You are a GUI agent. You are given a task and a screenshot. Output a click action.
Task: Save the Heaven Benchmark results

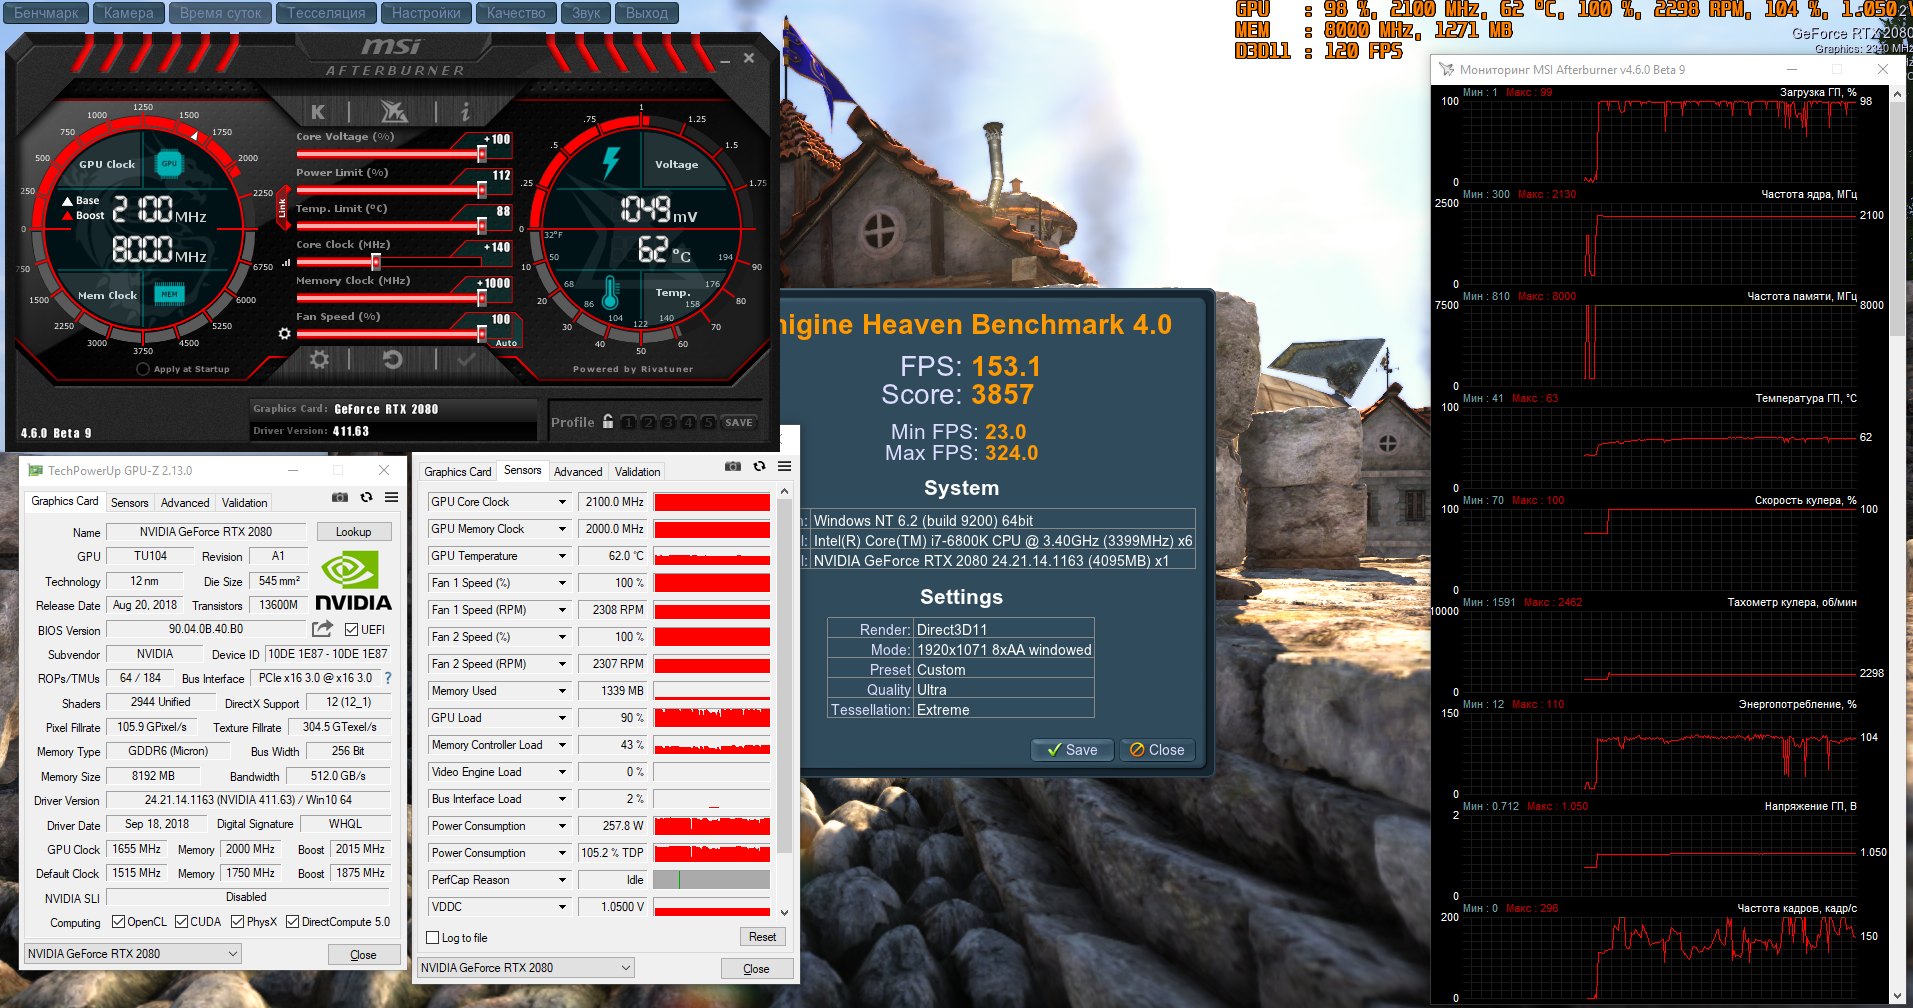click(x=1072, y=750)
